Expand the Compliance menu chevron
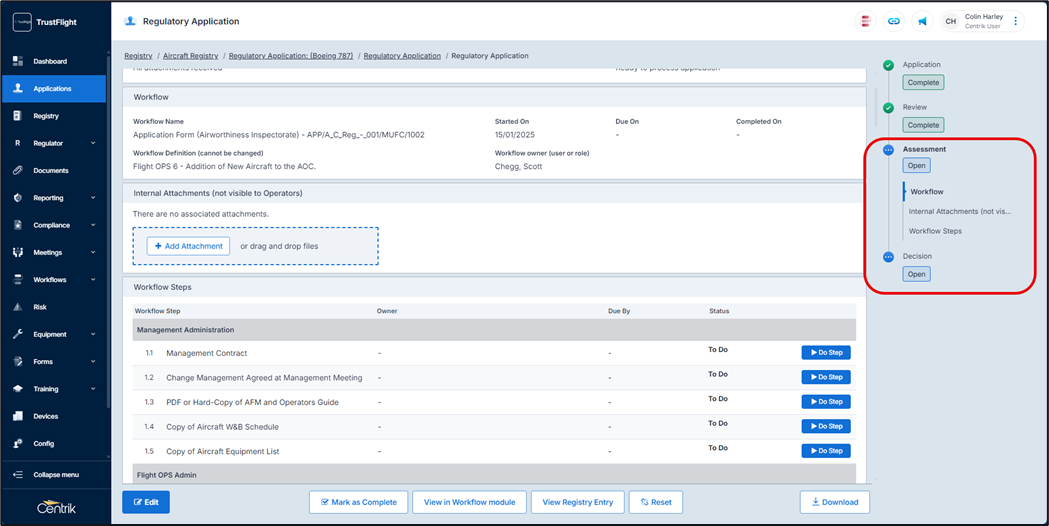 pos(93,225)
